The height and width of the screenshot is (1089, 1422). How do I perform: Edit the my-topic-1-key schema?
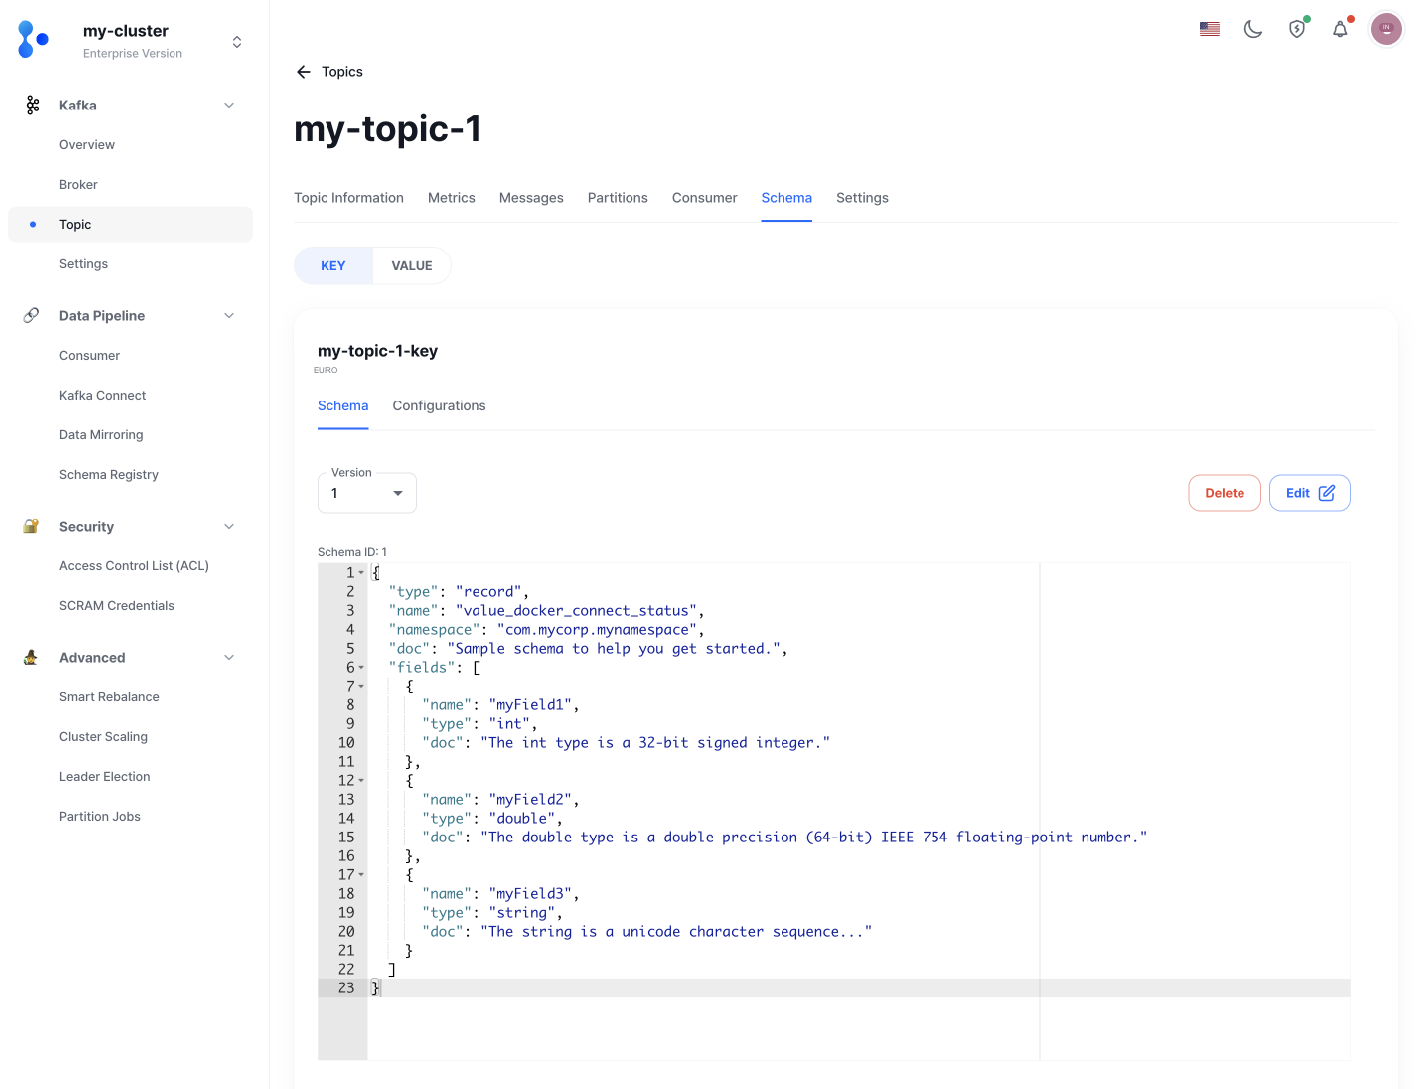click(1309, 492)
